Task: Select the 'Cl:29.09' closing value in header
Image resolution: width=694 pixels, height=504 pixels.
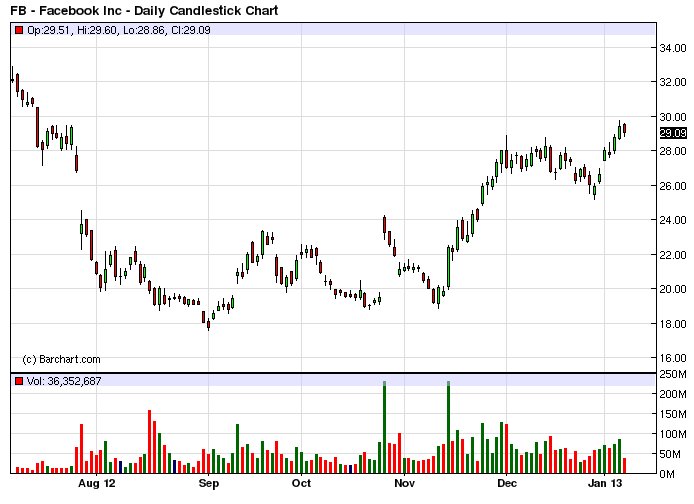Action: 190,30
